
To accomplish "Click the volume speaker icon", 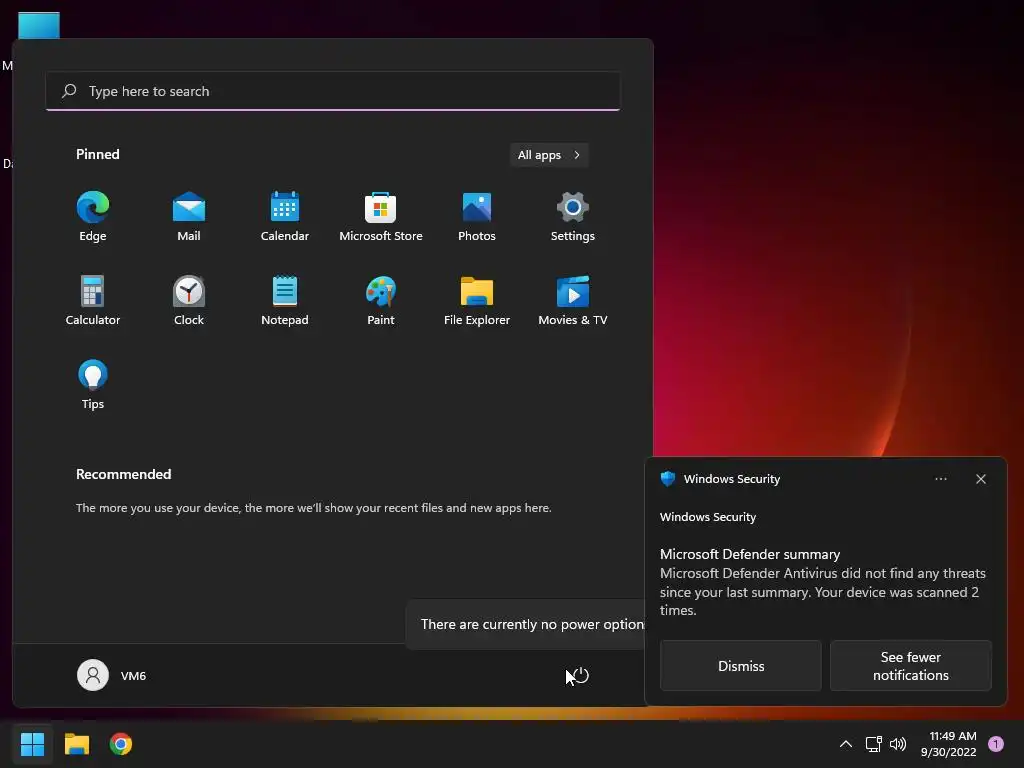I will pos(898,744).
